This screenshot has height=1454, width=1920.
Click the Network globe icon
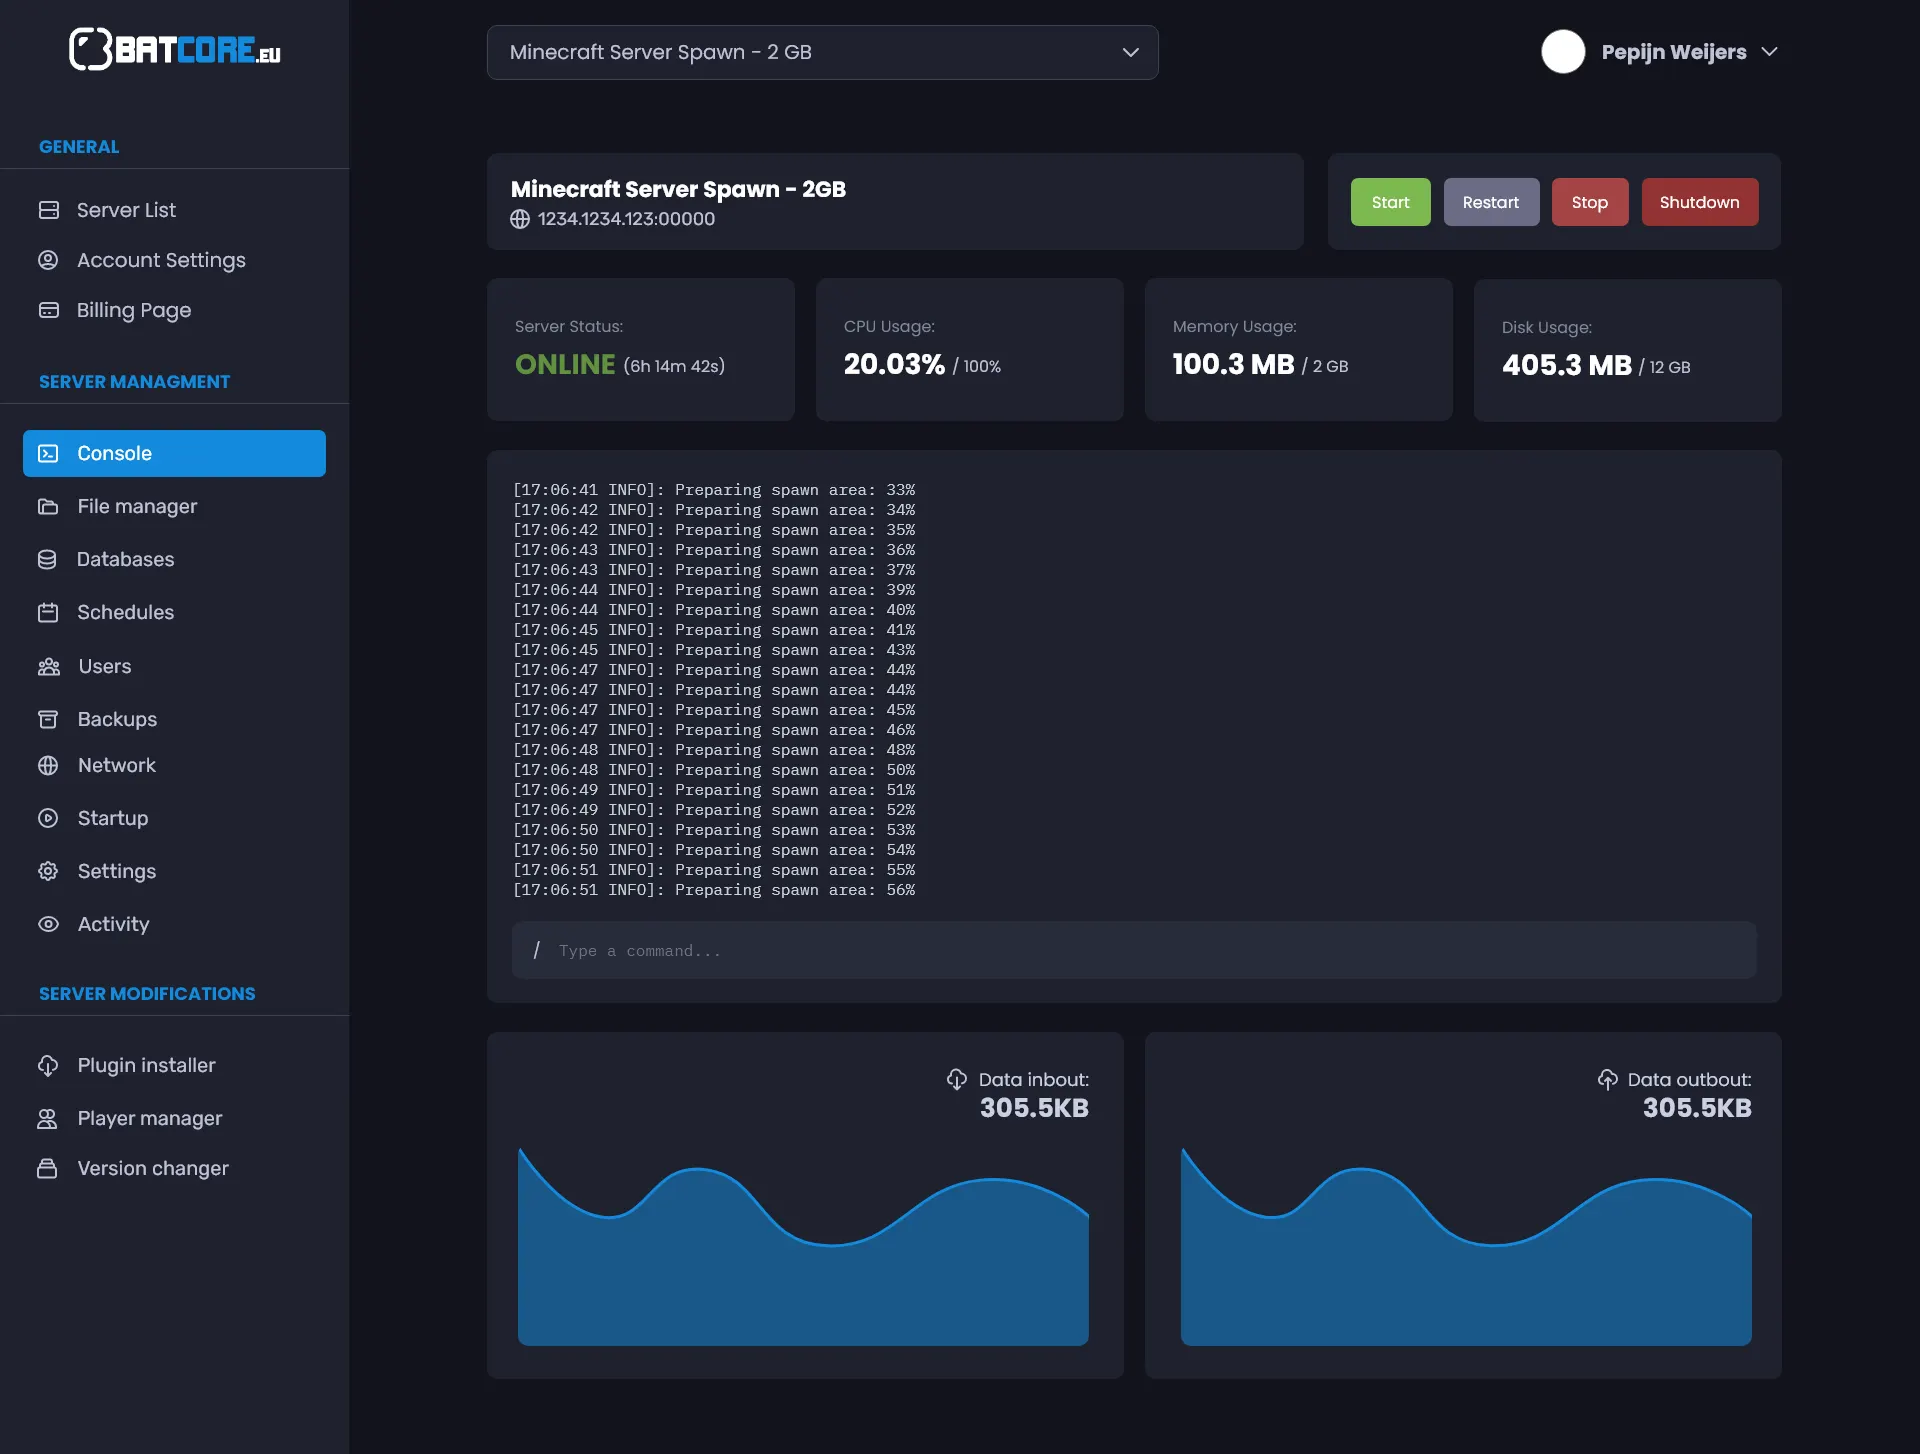(48, 765)
